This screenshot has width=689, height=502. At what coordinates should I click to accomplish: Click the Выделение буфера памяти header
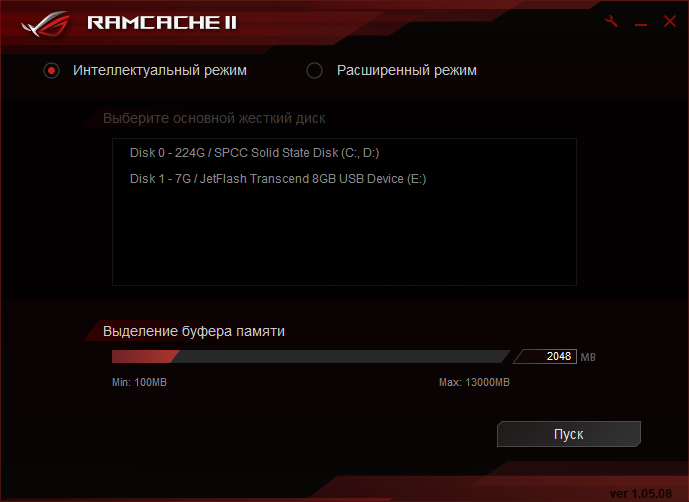click(x=194, y=331)
